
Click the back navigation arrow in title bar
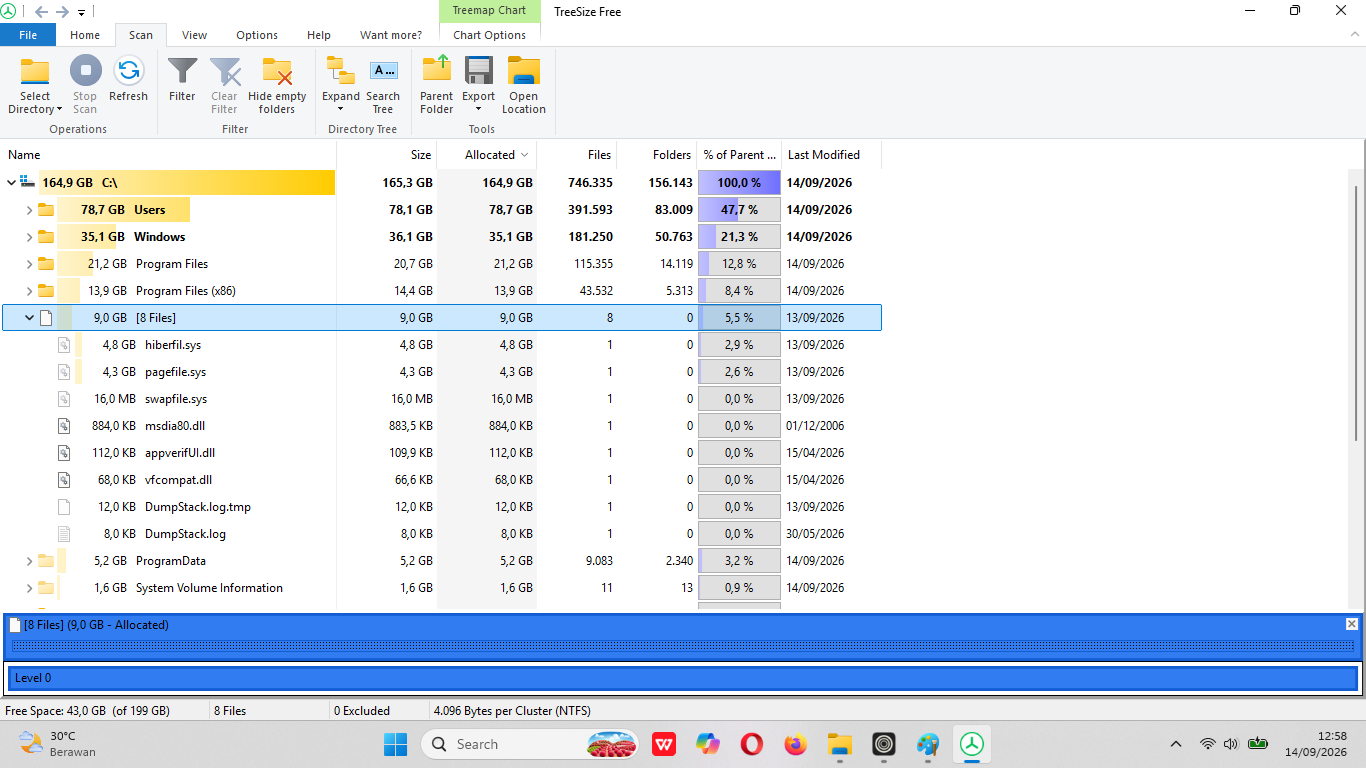(41, 12)
